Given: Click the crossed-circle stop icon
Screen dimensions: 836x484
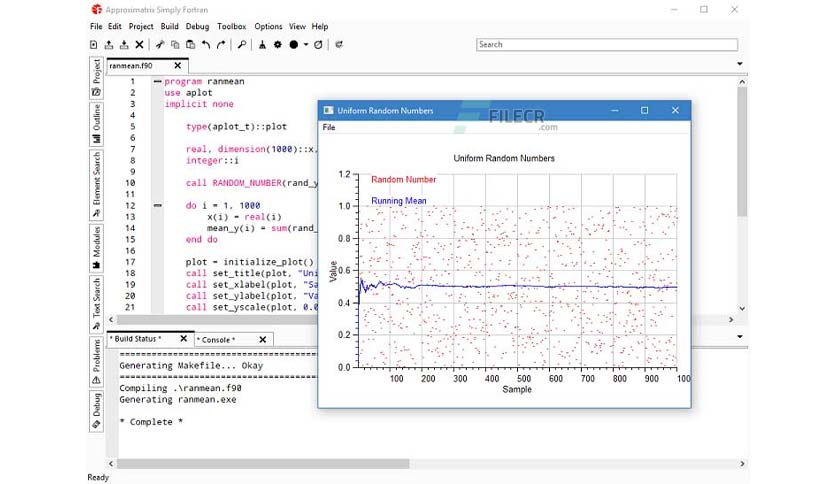Looking at the screenshot, I should pyautogui.click(x=318, y=45).
